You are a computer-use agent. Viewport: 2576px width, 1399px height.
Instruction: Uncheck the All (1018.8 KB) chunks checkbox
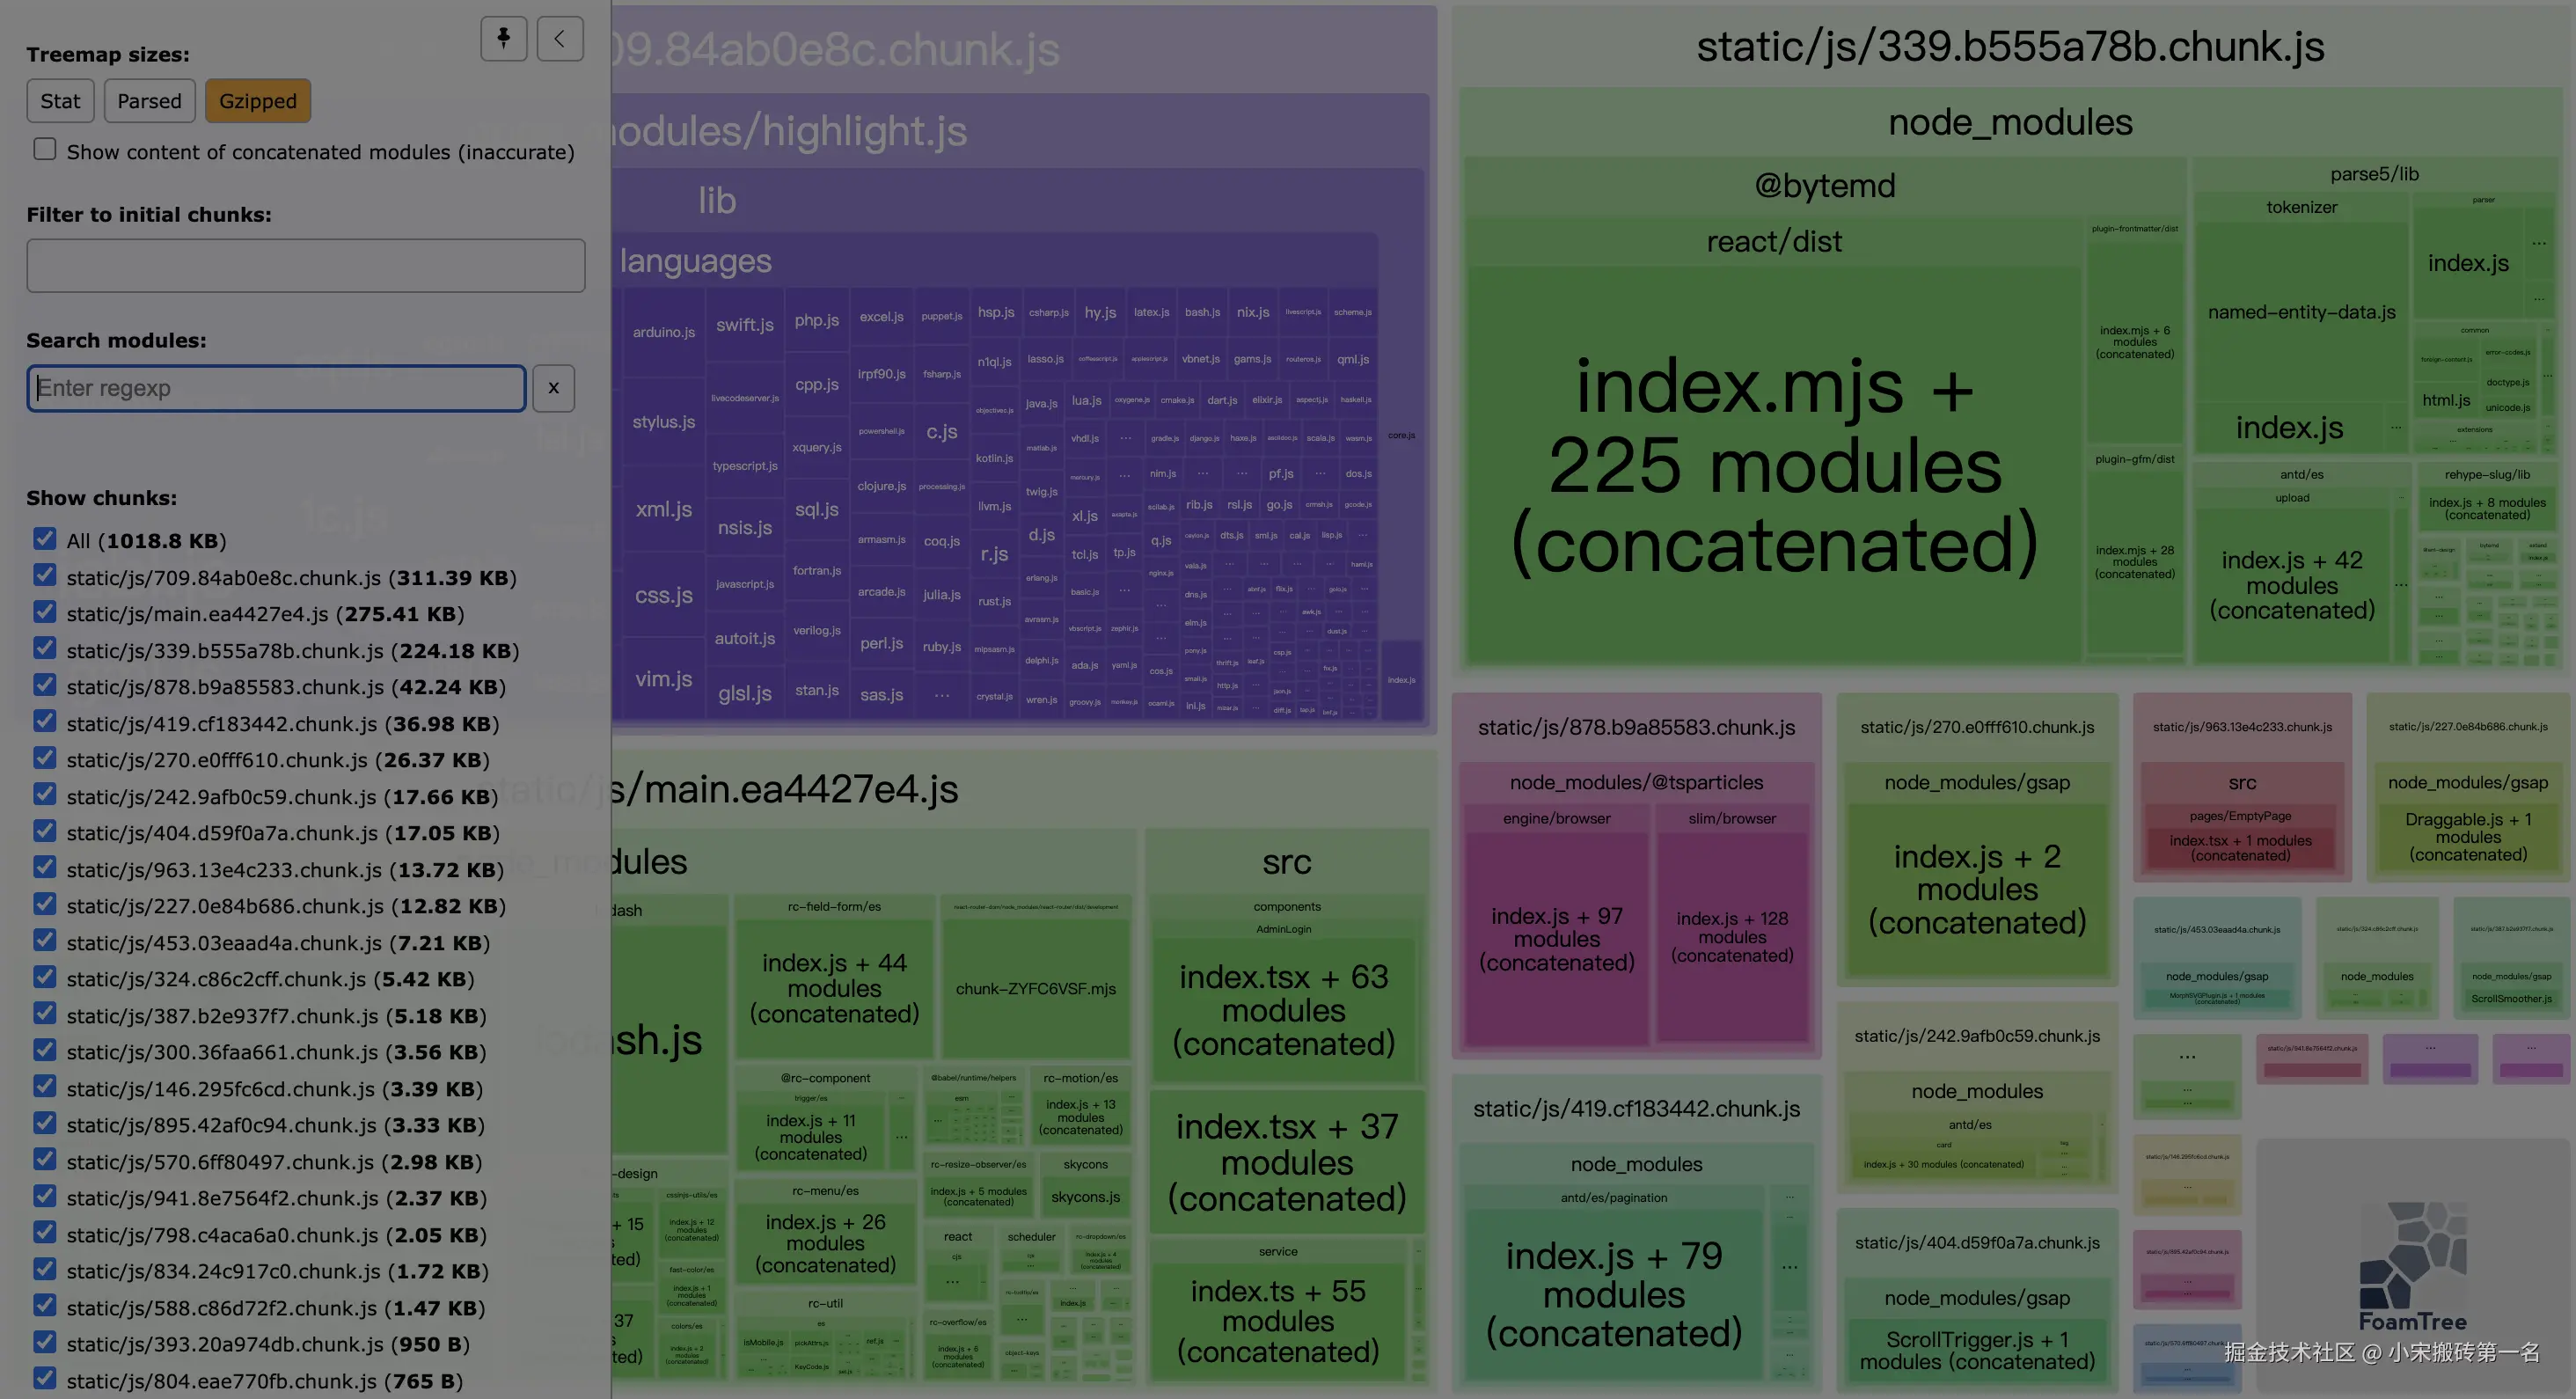[x=45, y=539]
